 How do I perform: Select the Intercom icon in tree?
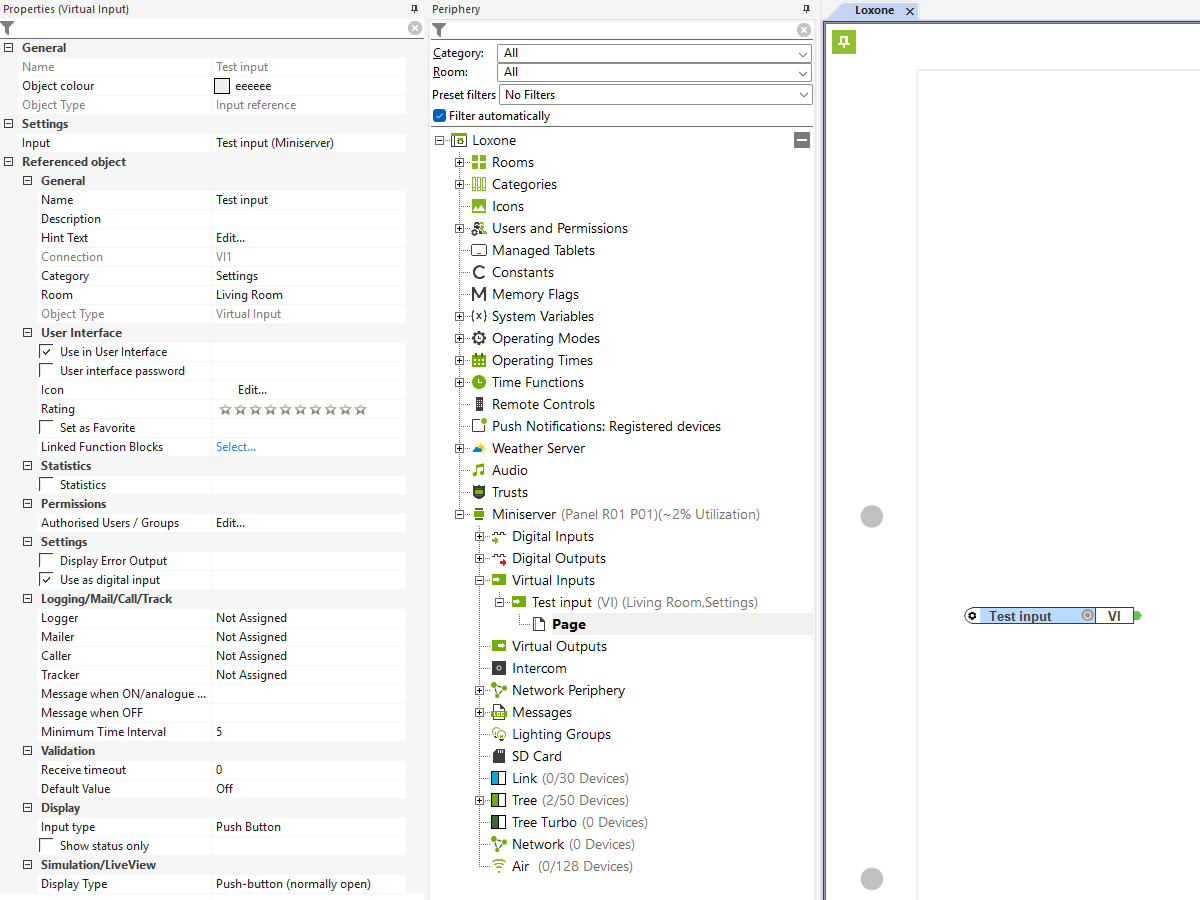coord(499,668)
